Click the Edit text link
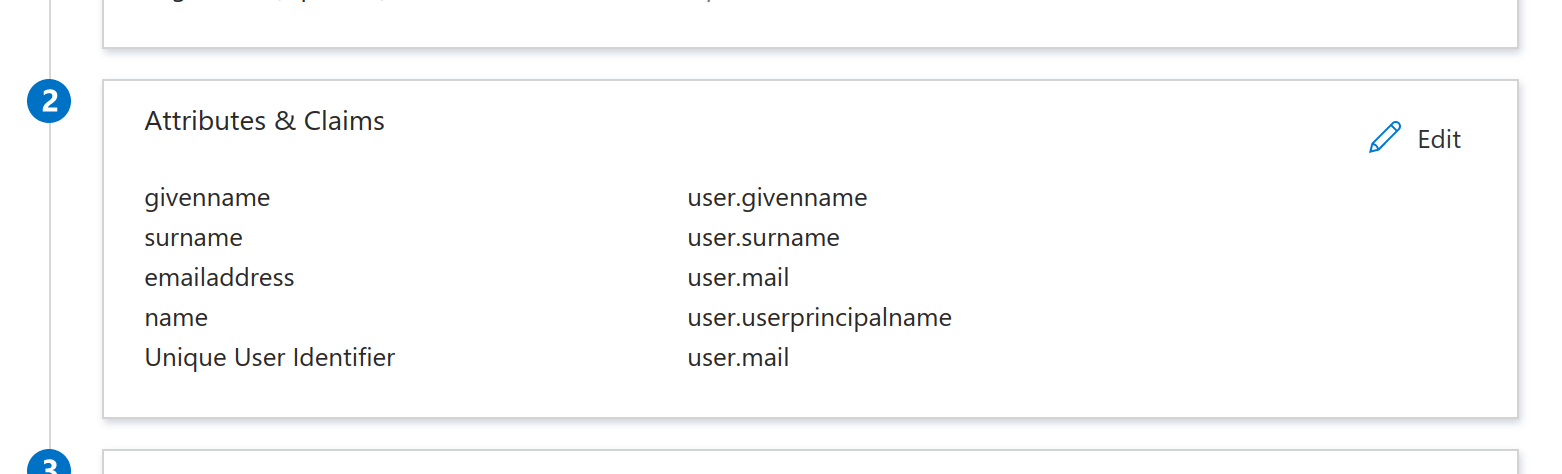1562x474 pixels. pyautogui.click(x=1439, y=139)
